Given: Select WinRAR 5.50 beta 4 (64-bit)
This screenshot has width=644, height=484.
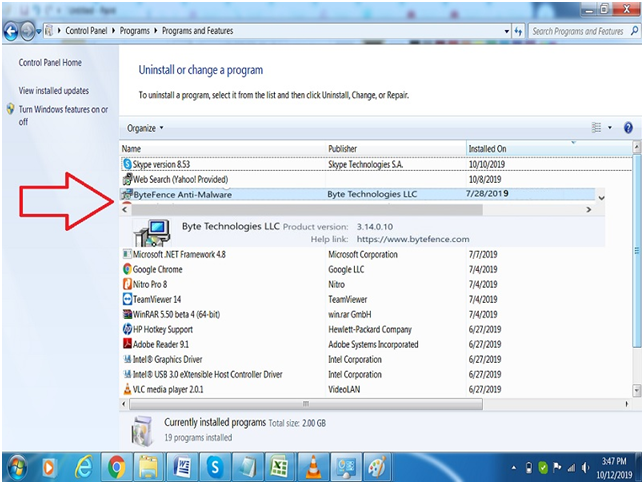Looking at the screenshot, I should [176, 315].
